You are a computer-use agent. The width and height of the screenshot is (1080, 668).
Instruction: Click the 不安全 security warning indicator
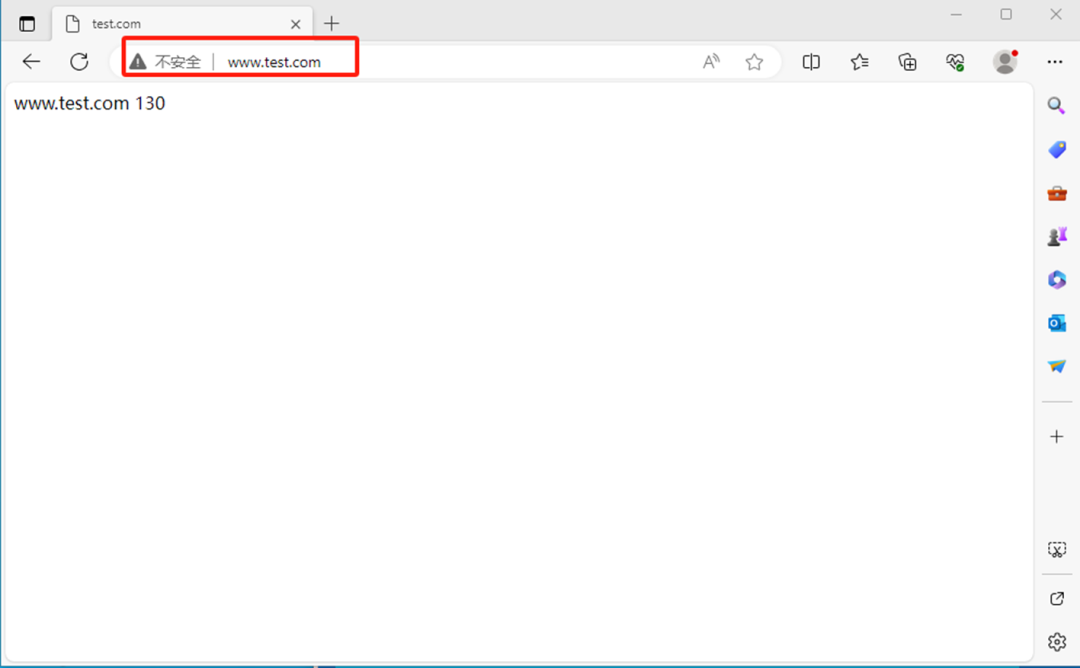click(166, 62)
